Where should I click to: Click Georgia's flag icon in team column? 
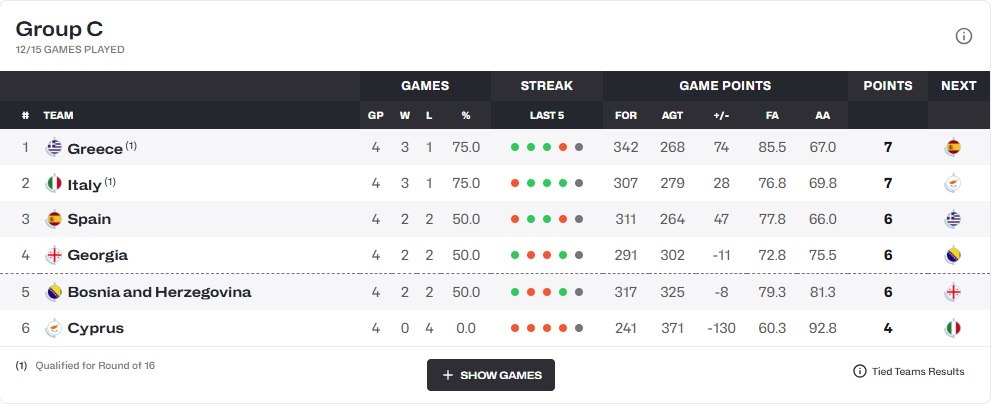54,256
